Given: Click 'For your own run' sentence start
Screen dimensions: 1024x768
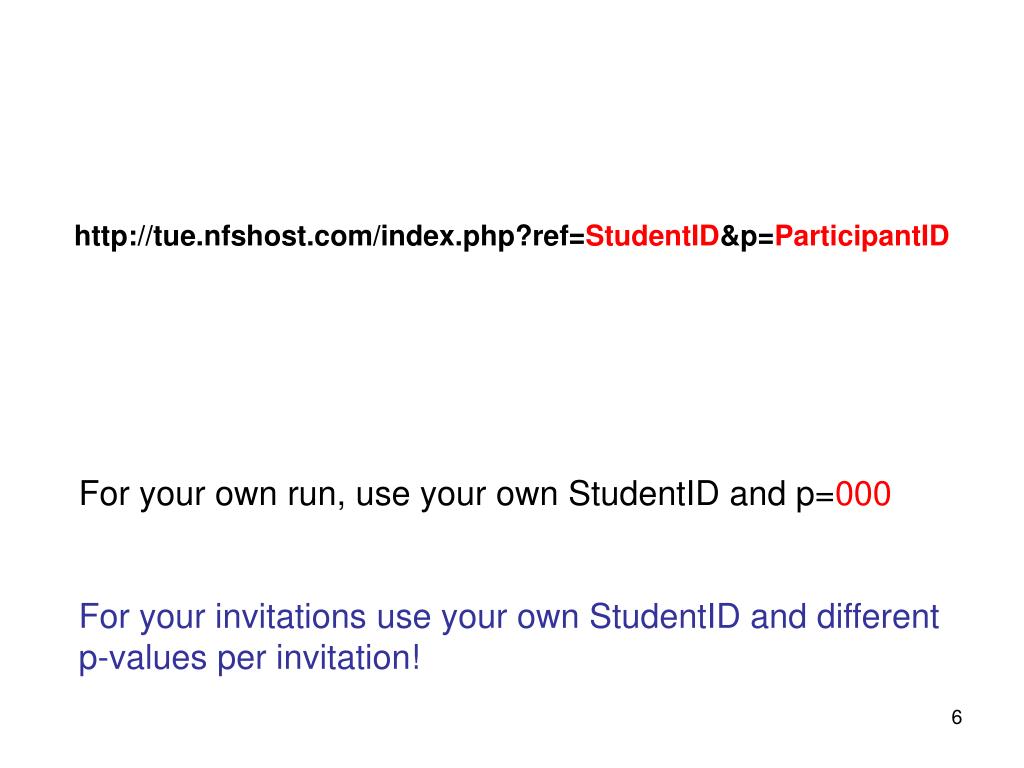Looking at the screenshot, I should [211, 494].
